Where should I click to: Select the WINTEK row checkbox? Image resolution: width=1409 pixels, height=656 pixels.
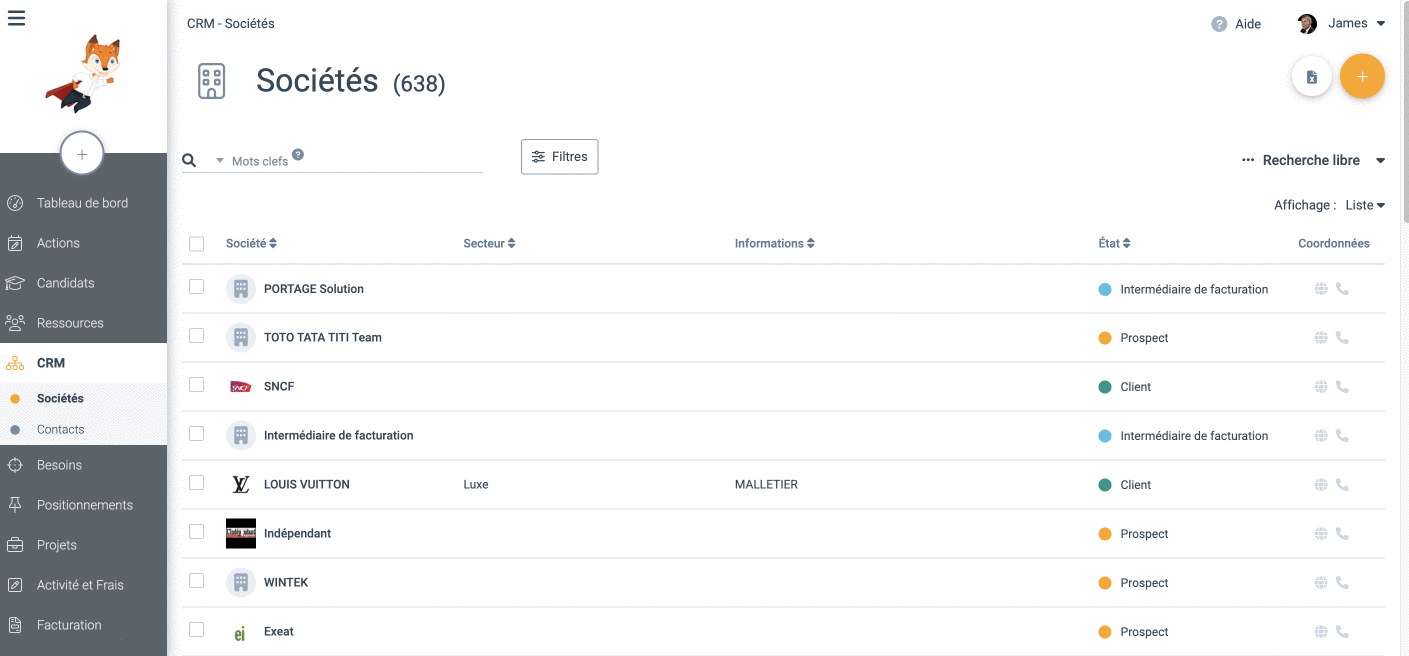click(196, 581)
